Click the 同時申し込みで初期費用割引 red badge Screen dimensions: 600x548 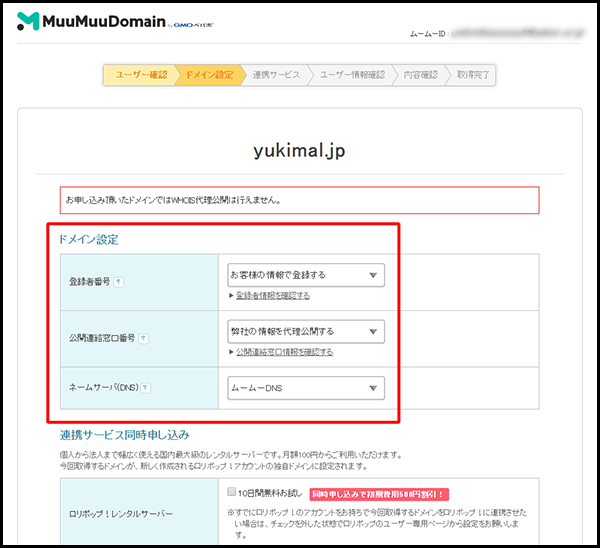(x=377, y=493)
